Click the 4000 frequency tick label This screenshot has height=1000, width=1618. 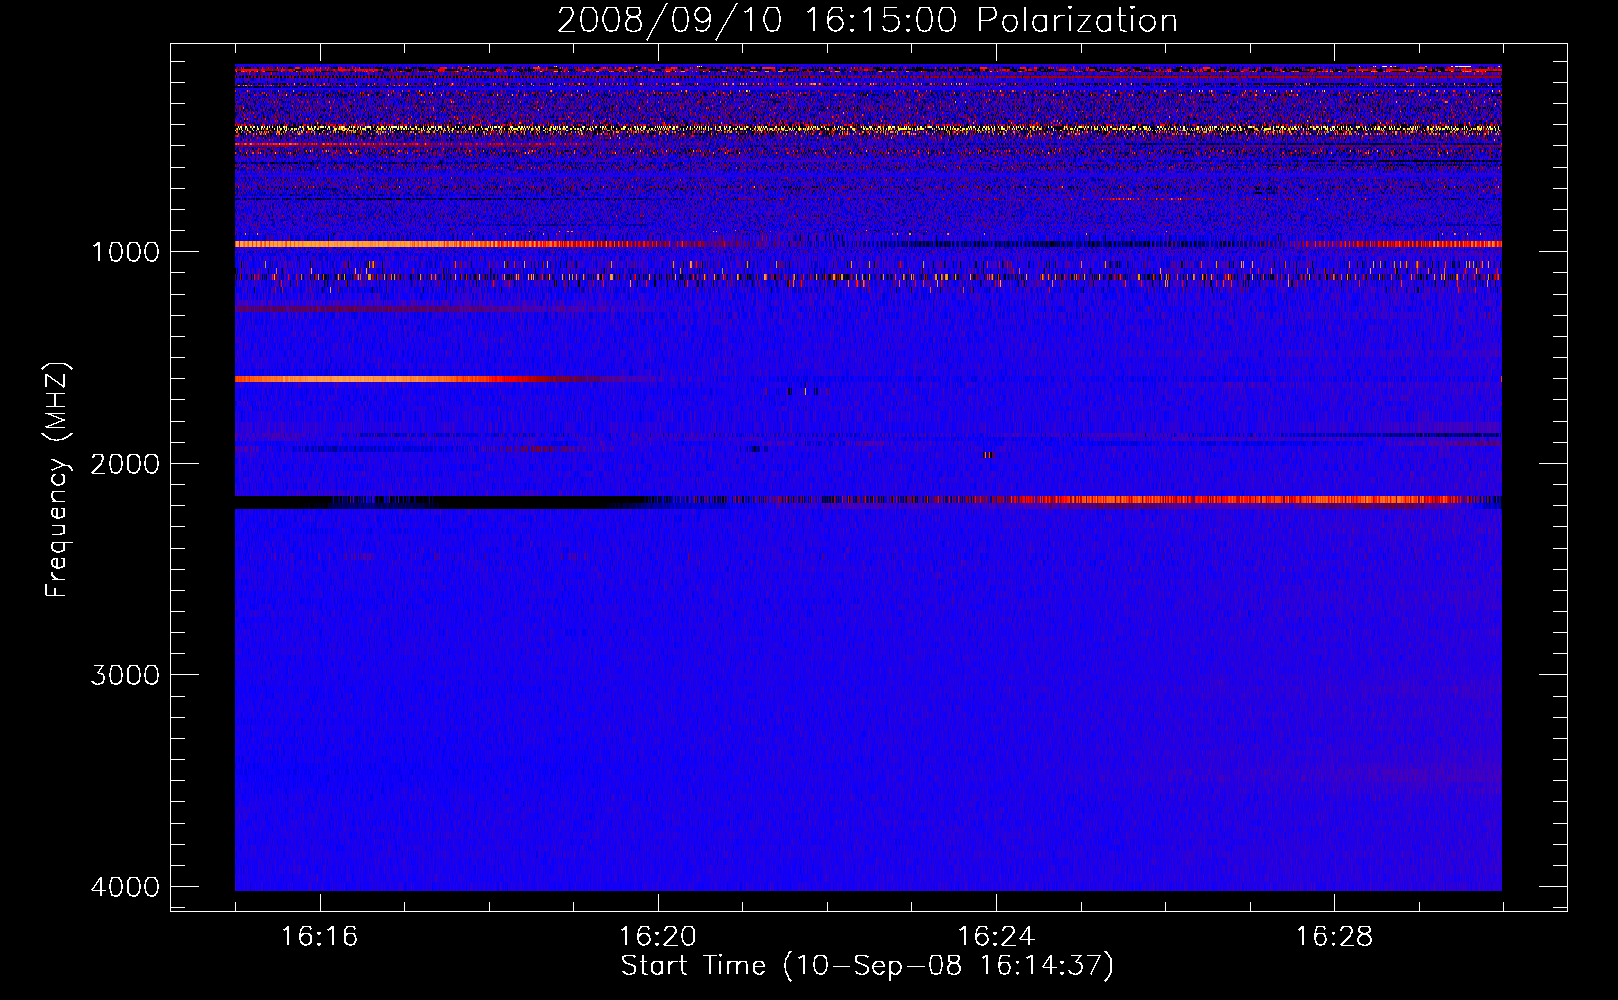point(125,887)
